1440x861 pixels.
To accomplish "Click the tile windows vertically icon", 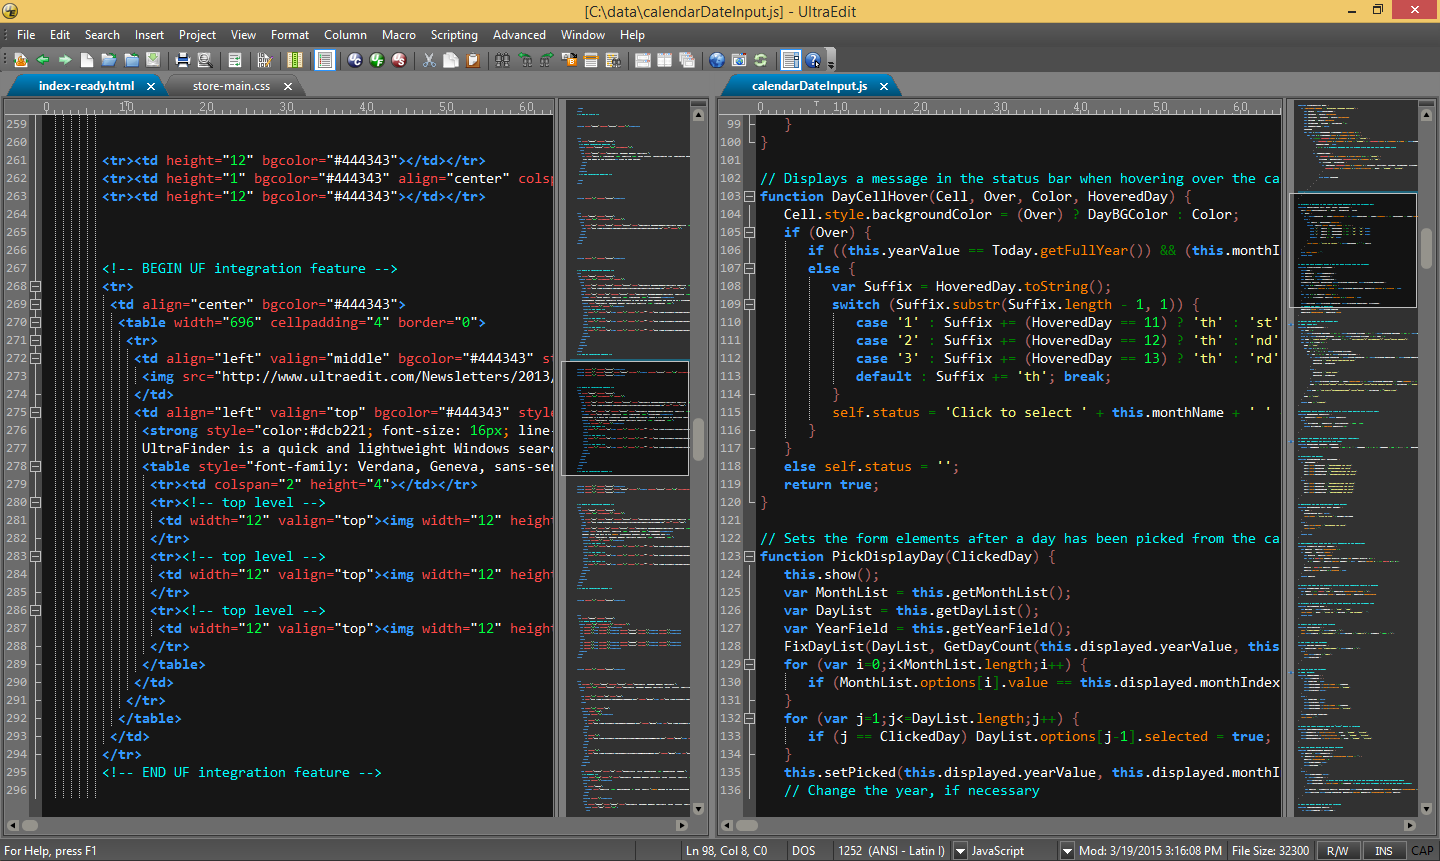I will click(x=664, y=60).
